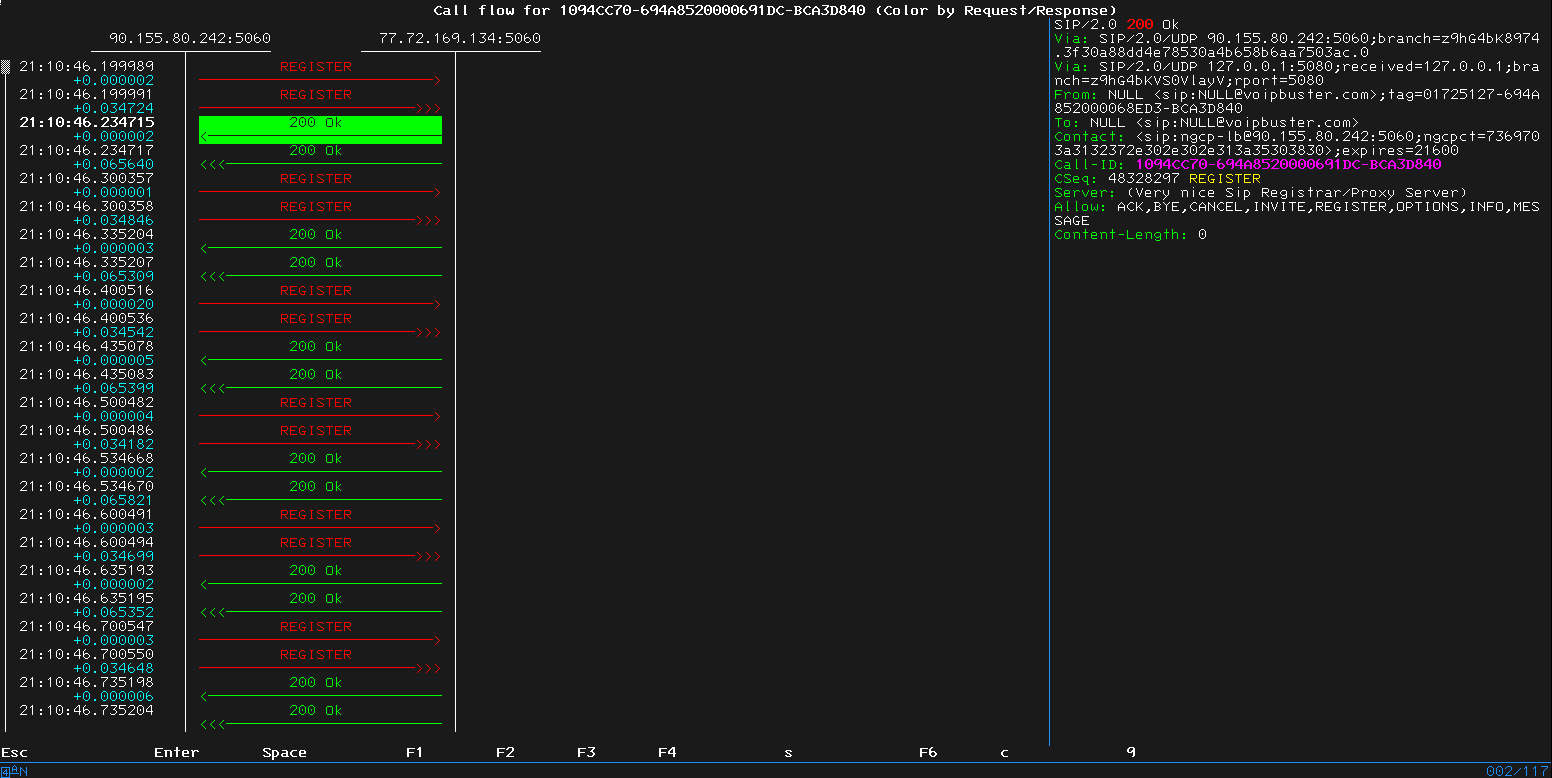Click the triple red arrowhead at 21:10:46.199991

coord(430,108)
